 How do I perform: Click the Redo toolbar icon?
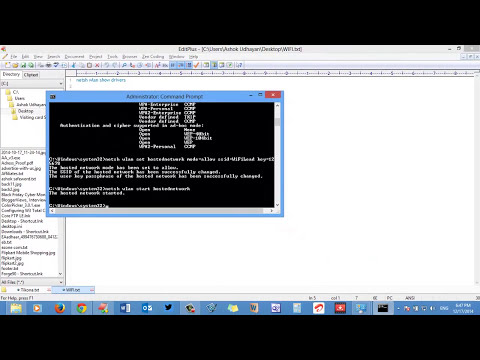(114, 65)
